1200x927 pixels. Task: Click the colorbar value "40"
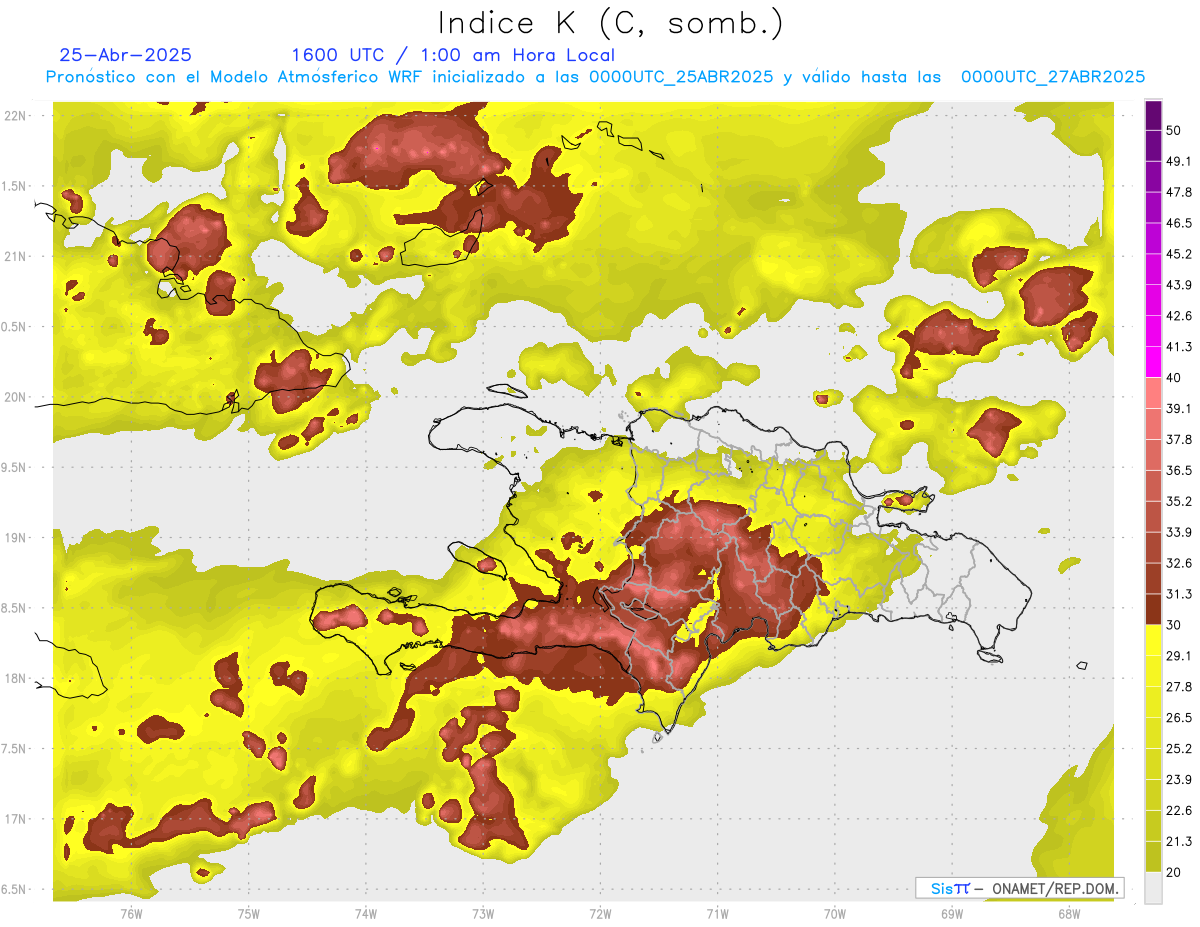(1176, 378)
